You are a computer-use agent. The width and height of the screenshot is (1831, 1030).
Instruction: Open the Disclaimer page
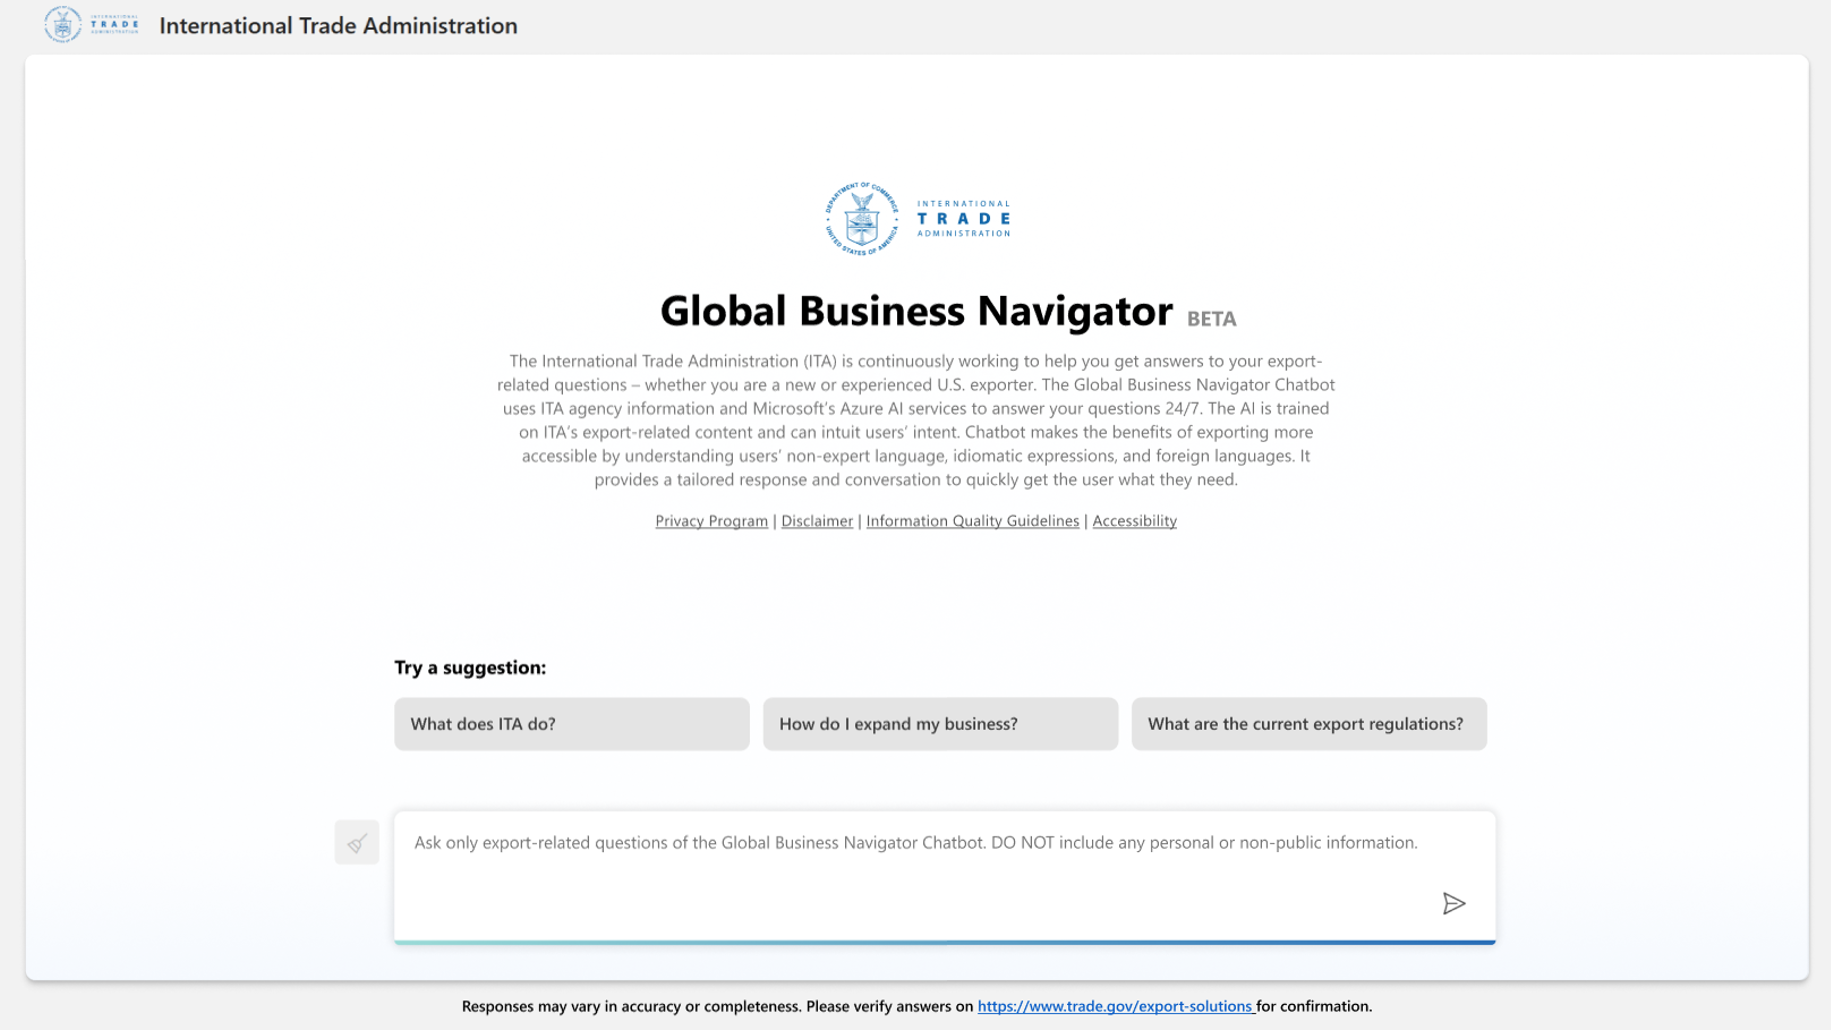[x=816, y=521]
